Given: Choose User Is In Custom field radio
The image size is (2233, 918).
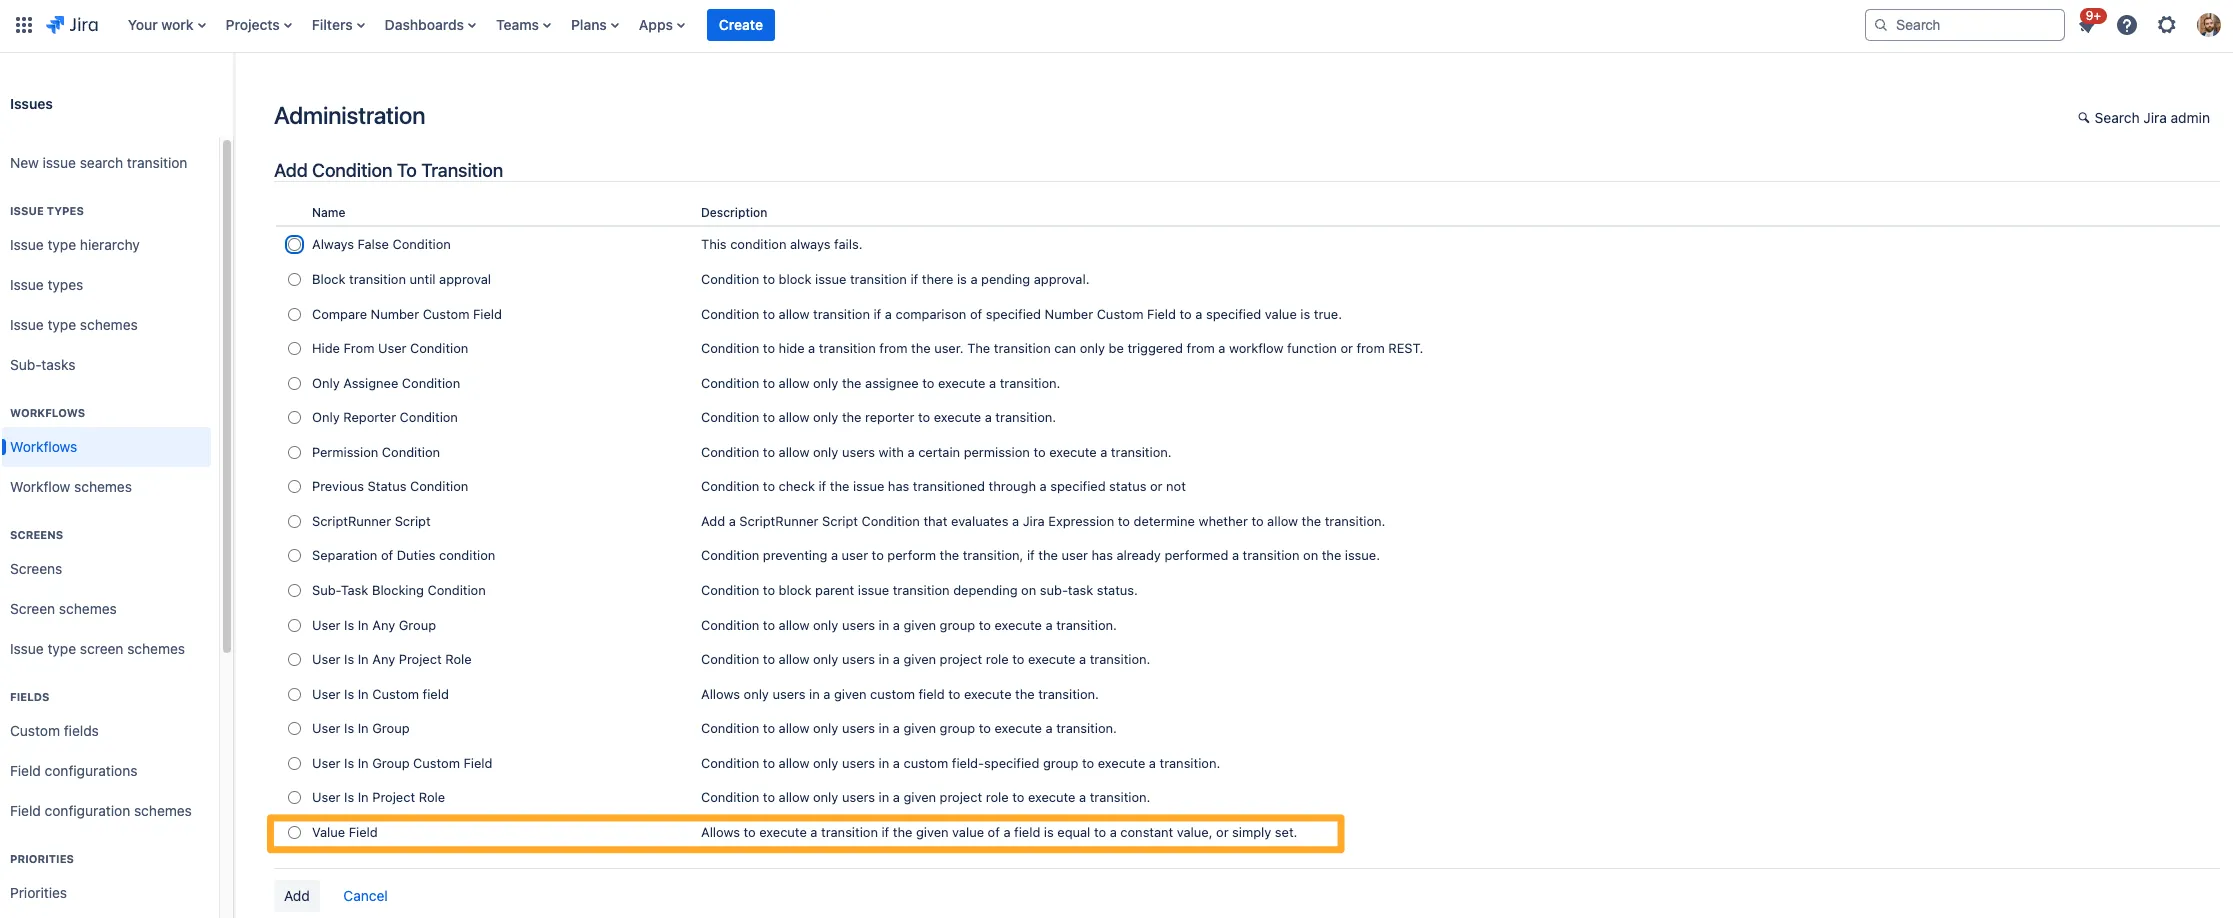Looking at the screenshot, I should 294,694.
